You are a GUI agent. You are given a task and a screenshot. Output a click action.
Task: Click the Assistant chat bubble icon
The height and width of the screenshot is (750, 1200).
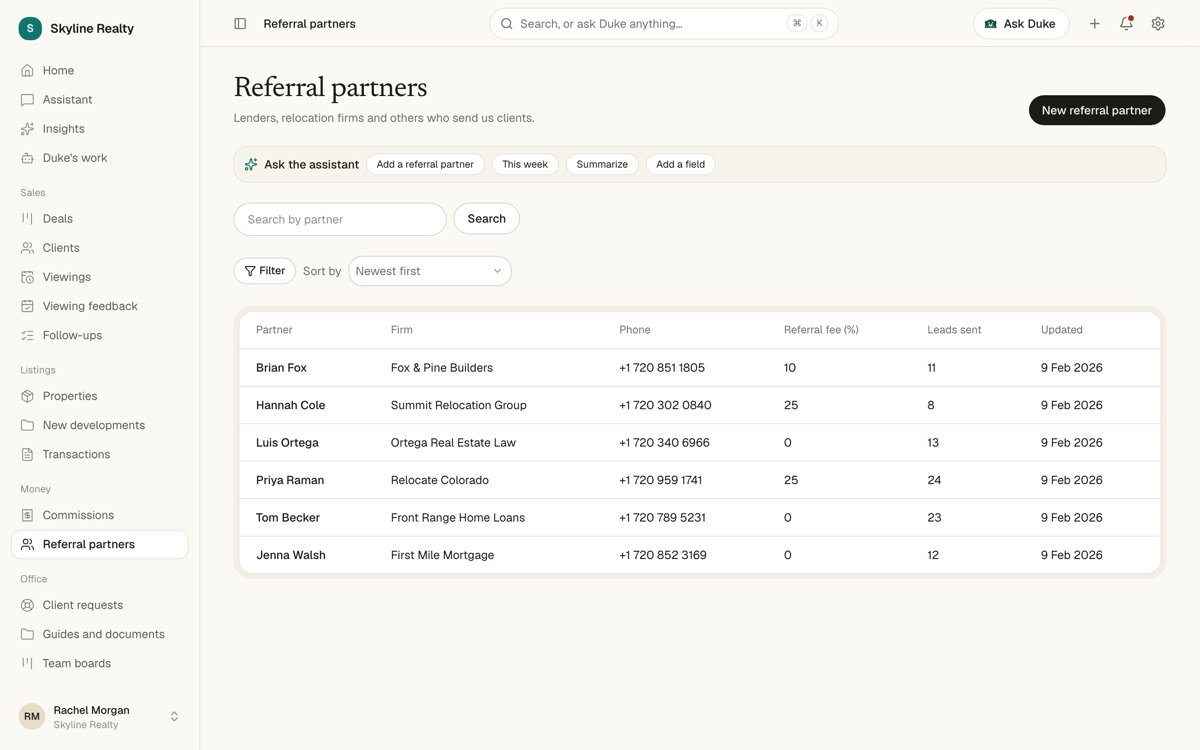27,99
